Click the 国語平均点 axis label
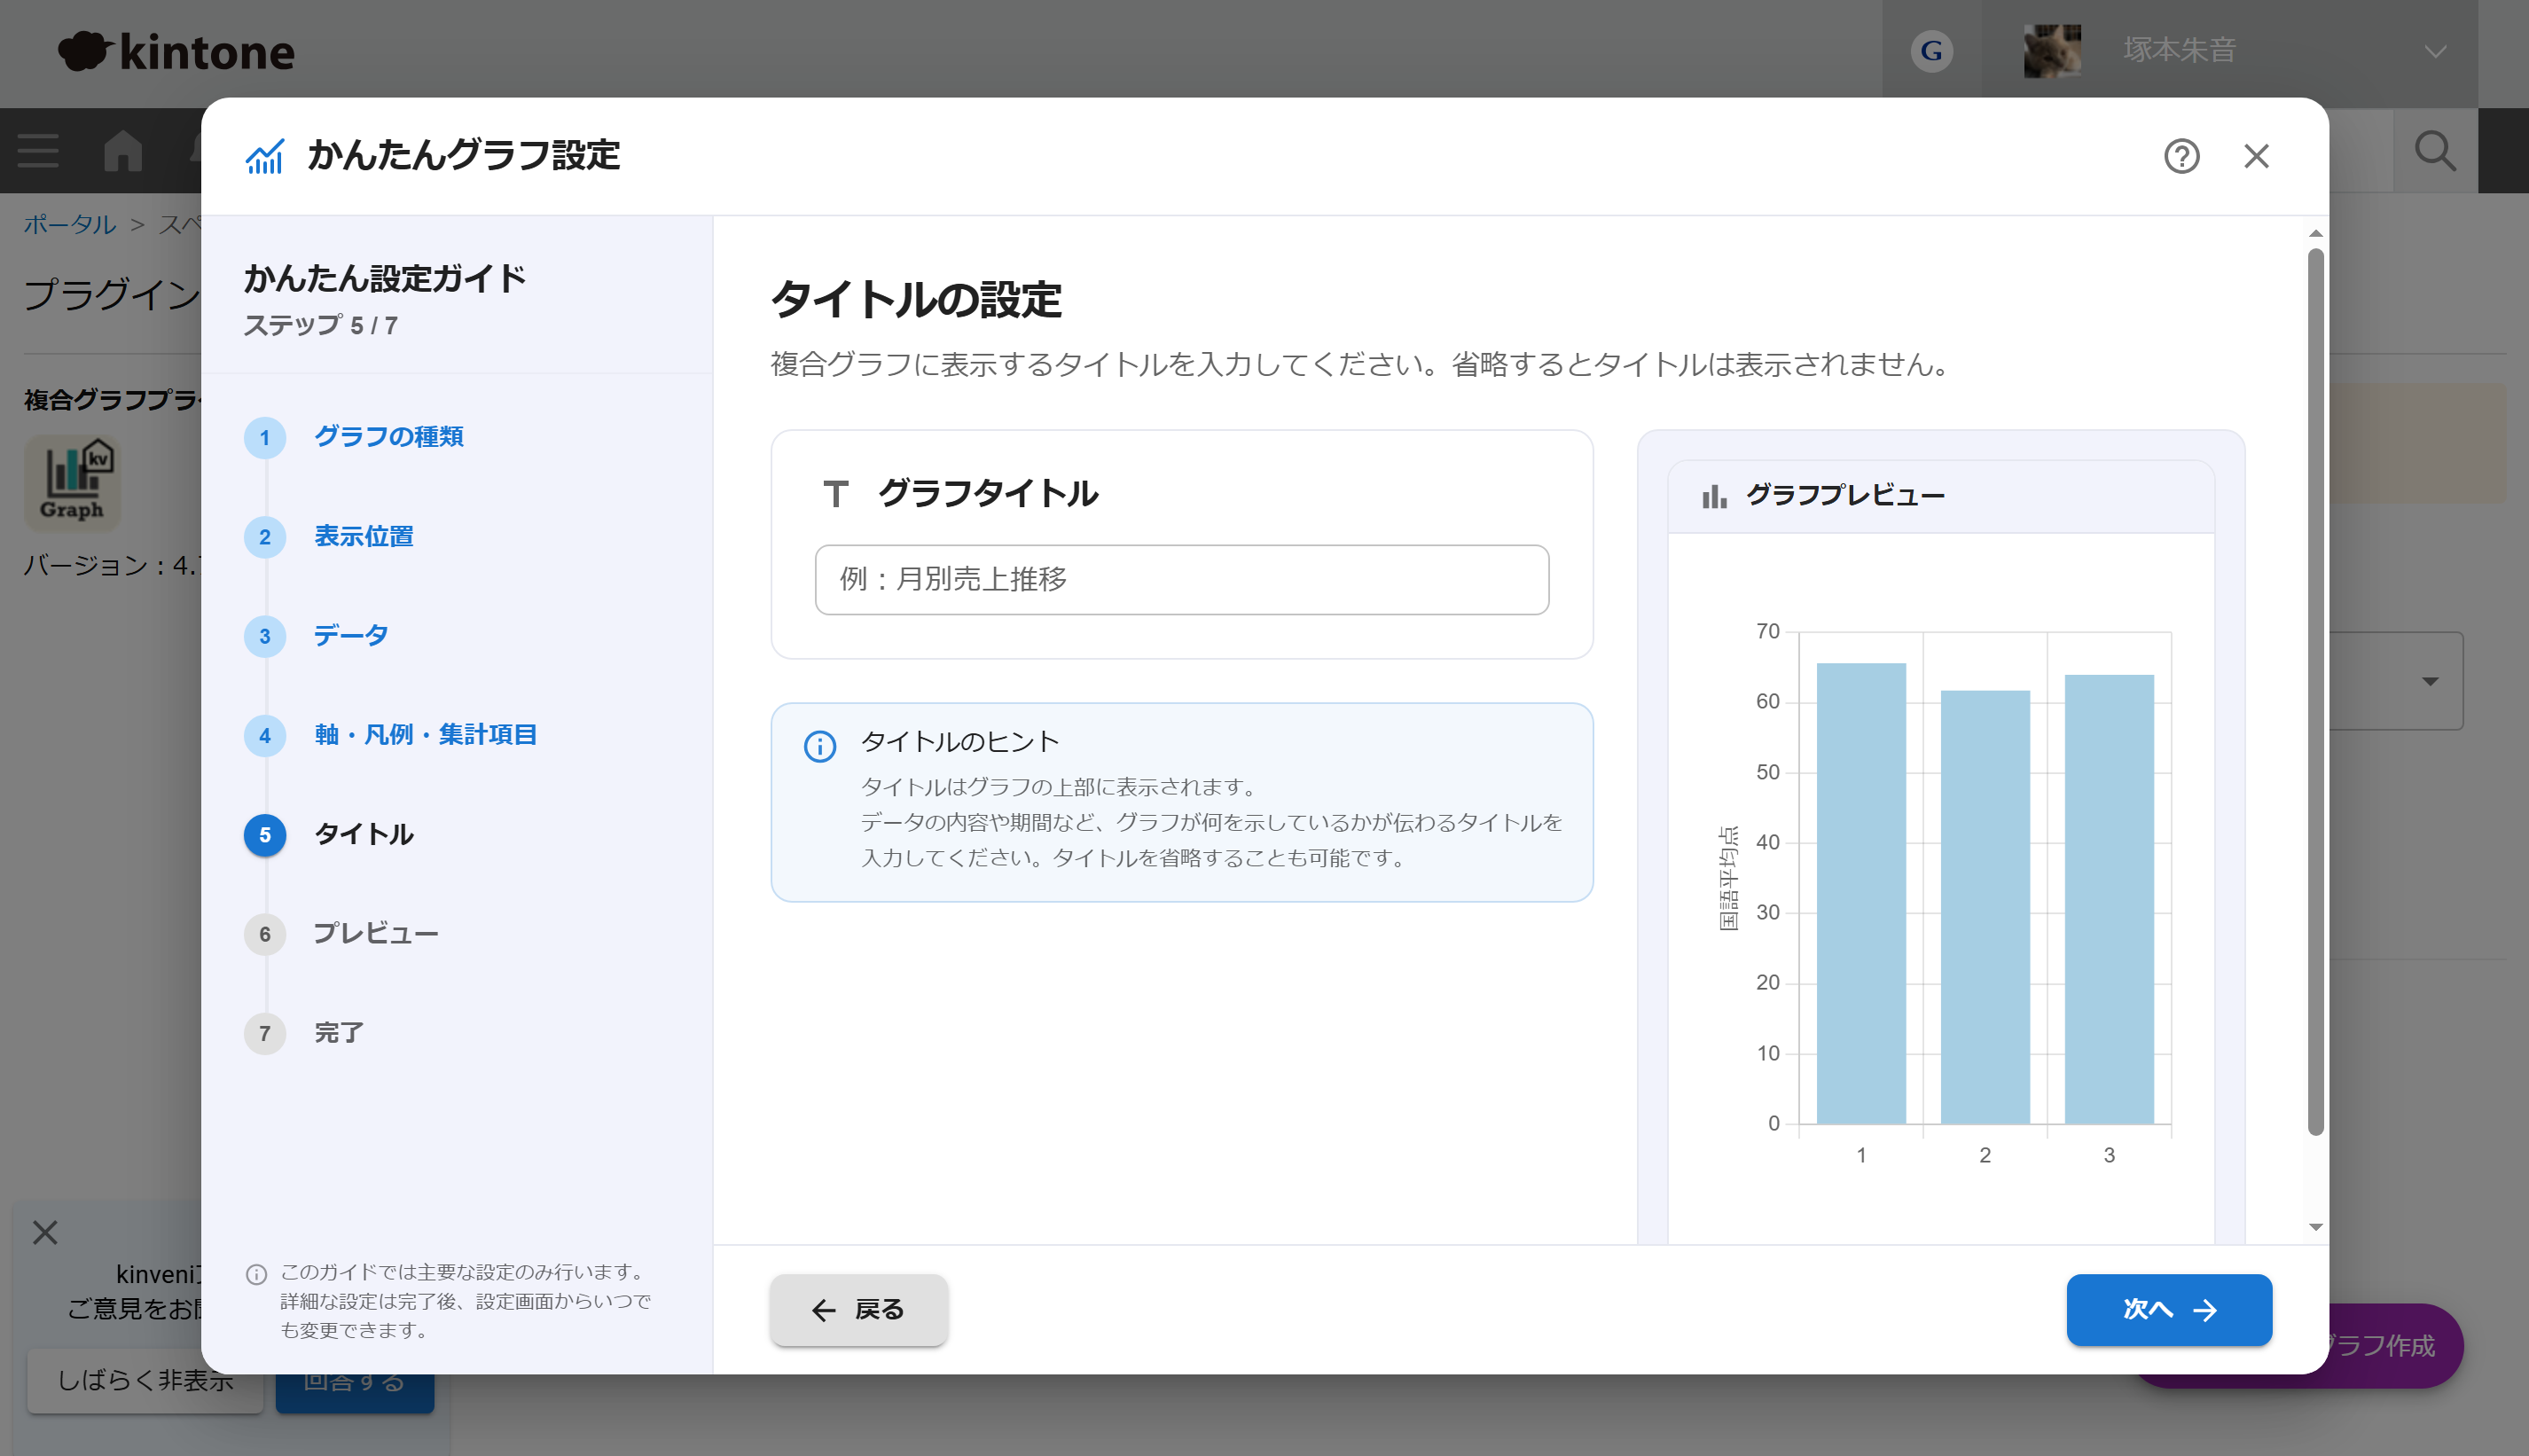This screenshot has width=2529, height=1456. 1727,877
